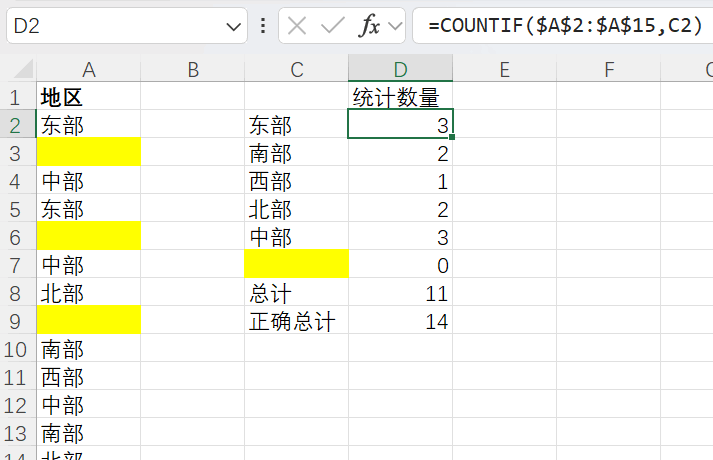Click header cell 统计数量 in D1
713x460 pixels.
click(x=401, y=96)
